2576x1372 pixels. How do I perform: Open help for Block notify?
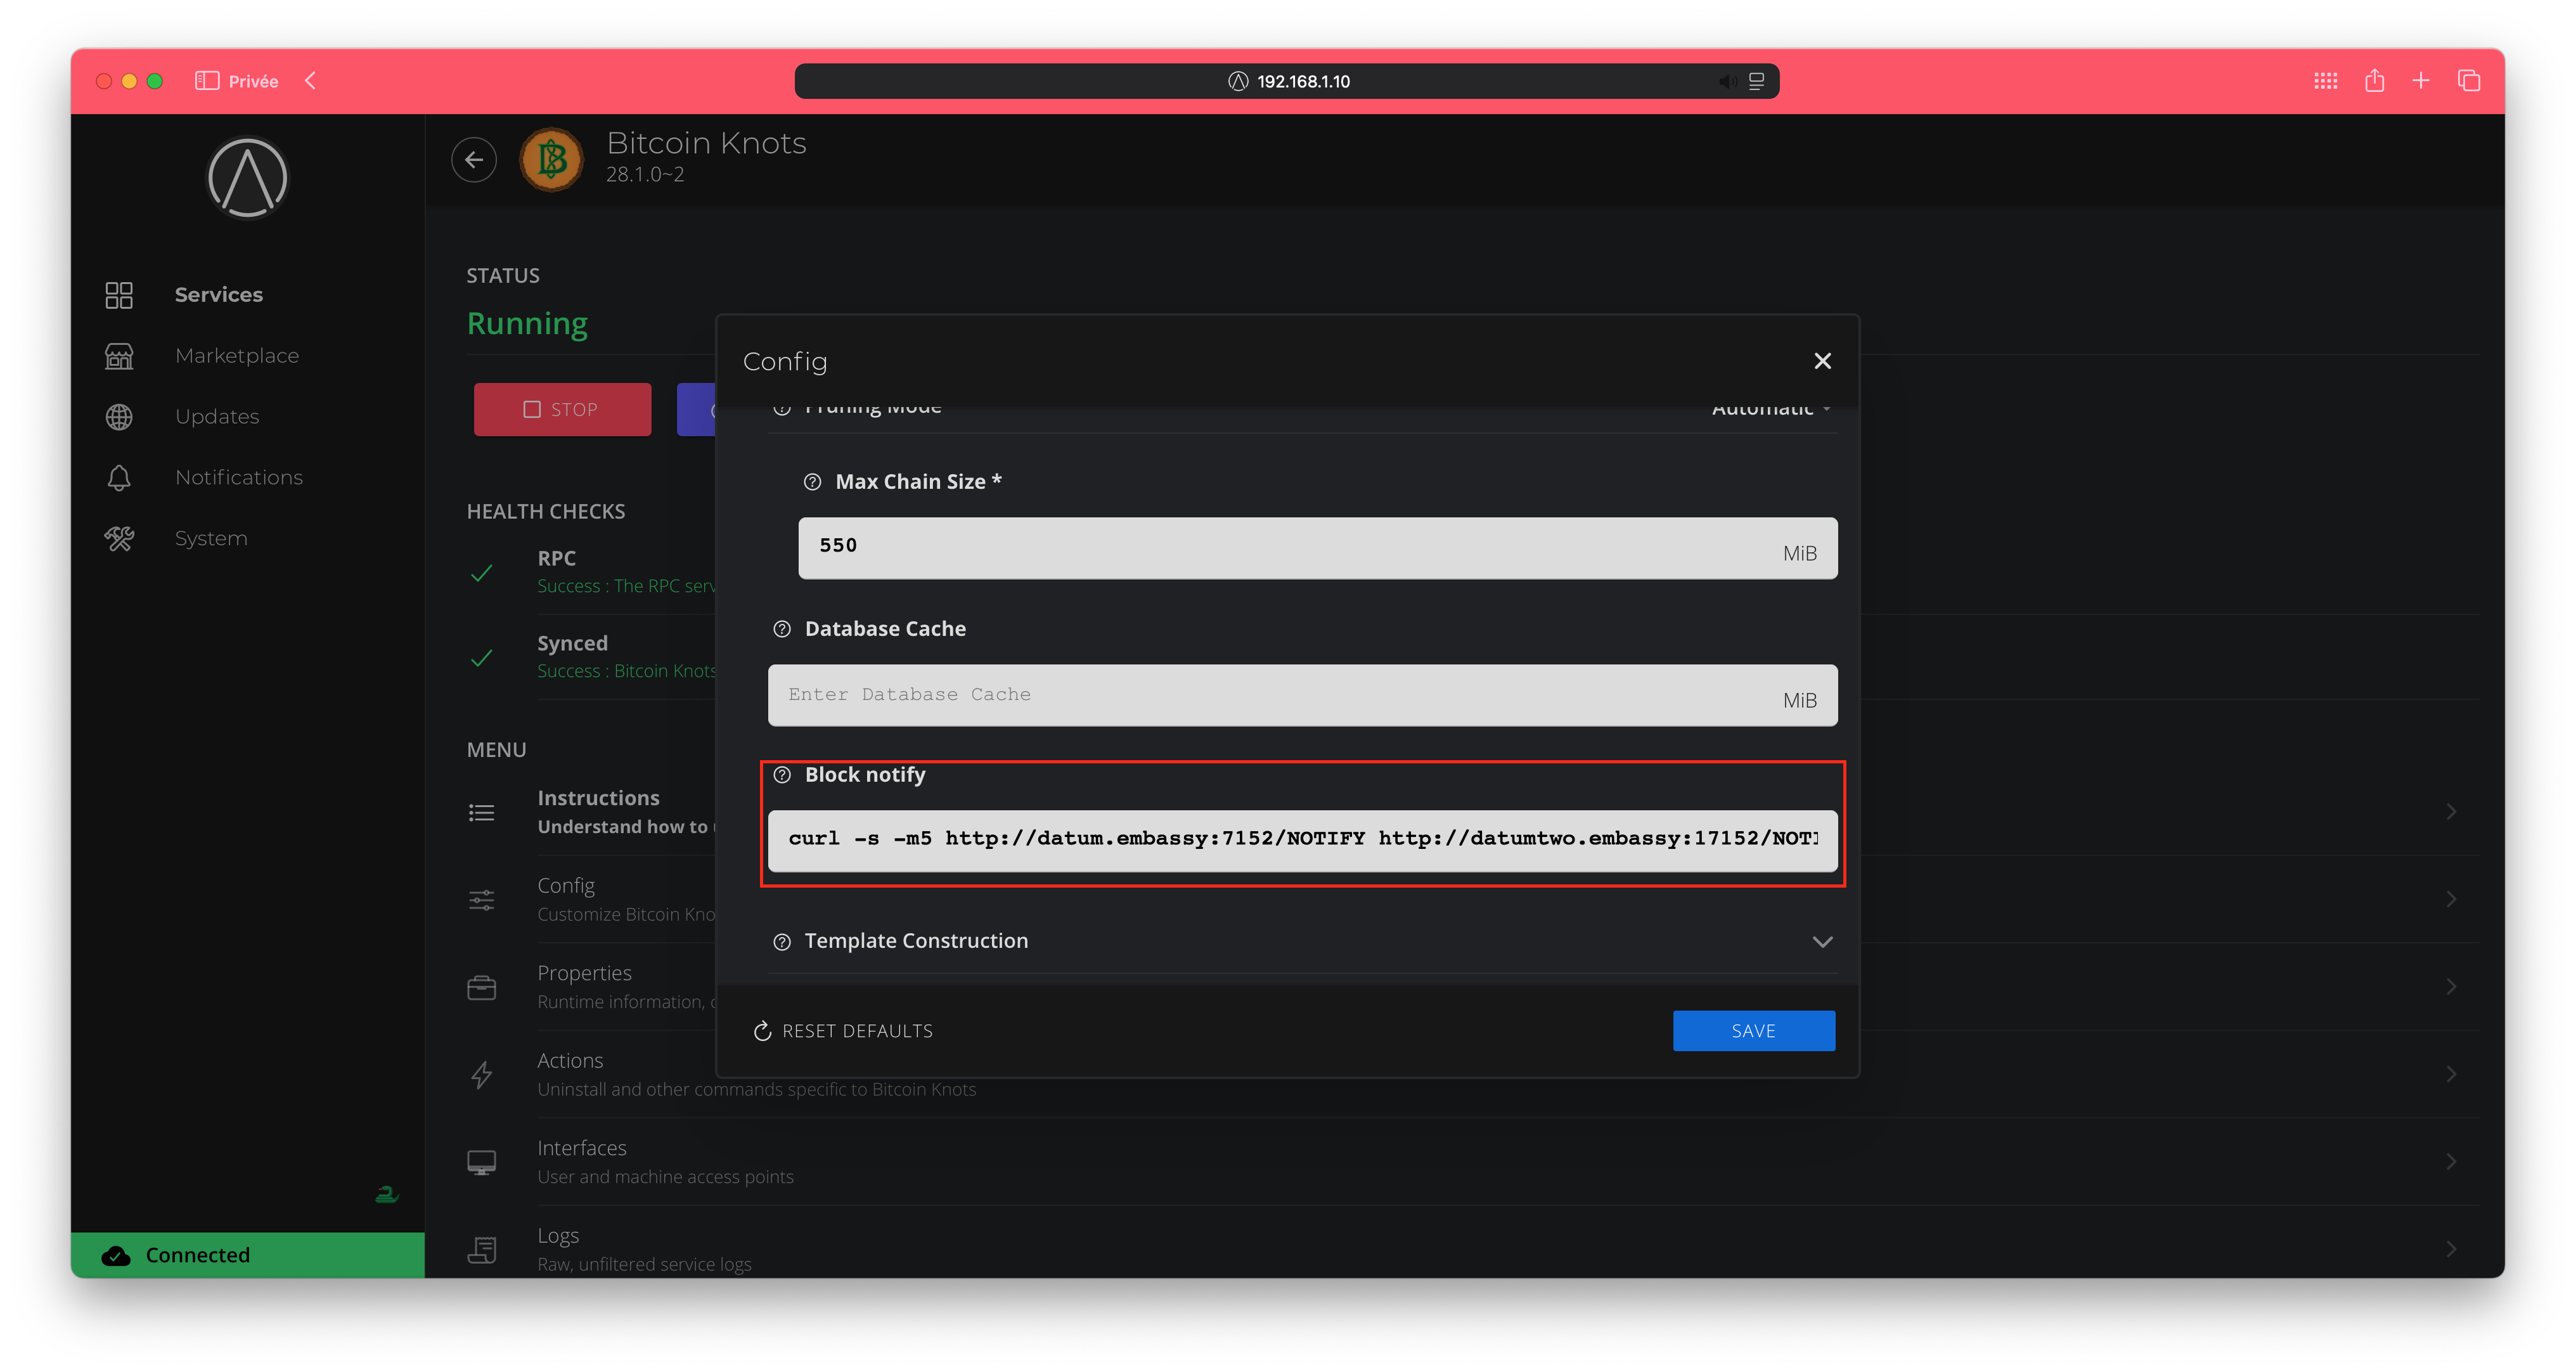782,775
